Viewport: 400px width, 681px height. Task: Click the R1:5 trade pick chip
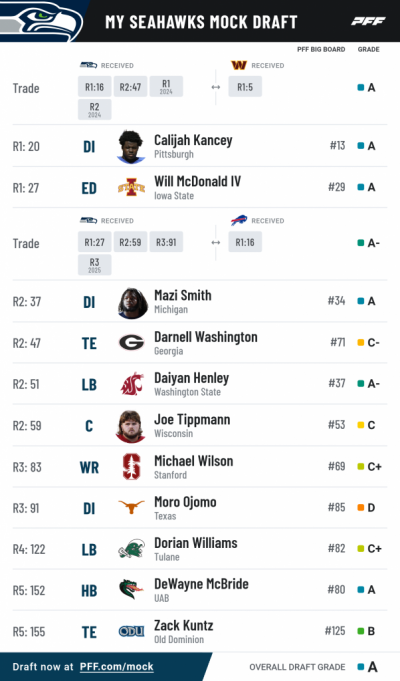pyautogui.click(x=245, y=87)
